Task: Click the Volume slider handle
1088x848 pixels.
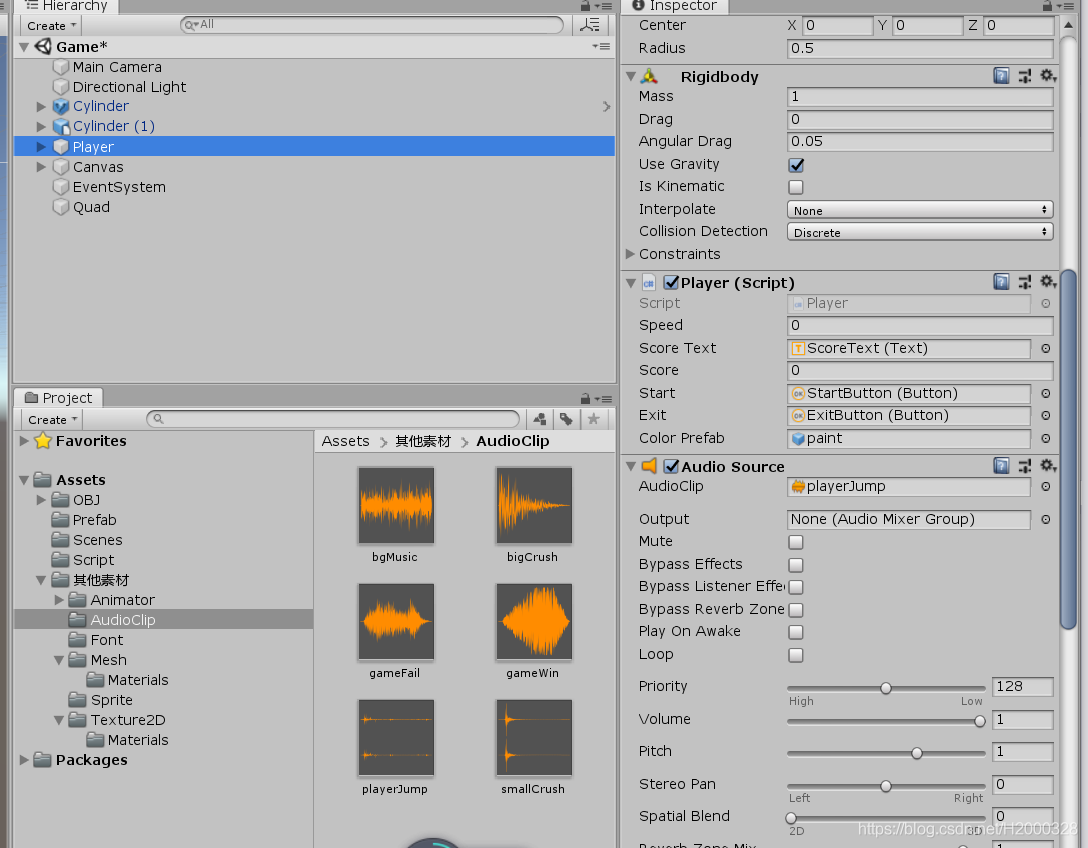Action: tap(979, 721)
